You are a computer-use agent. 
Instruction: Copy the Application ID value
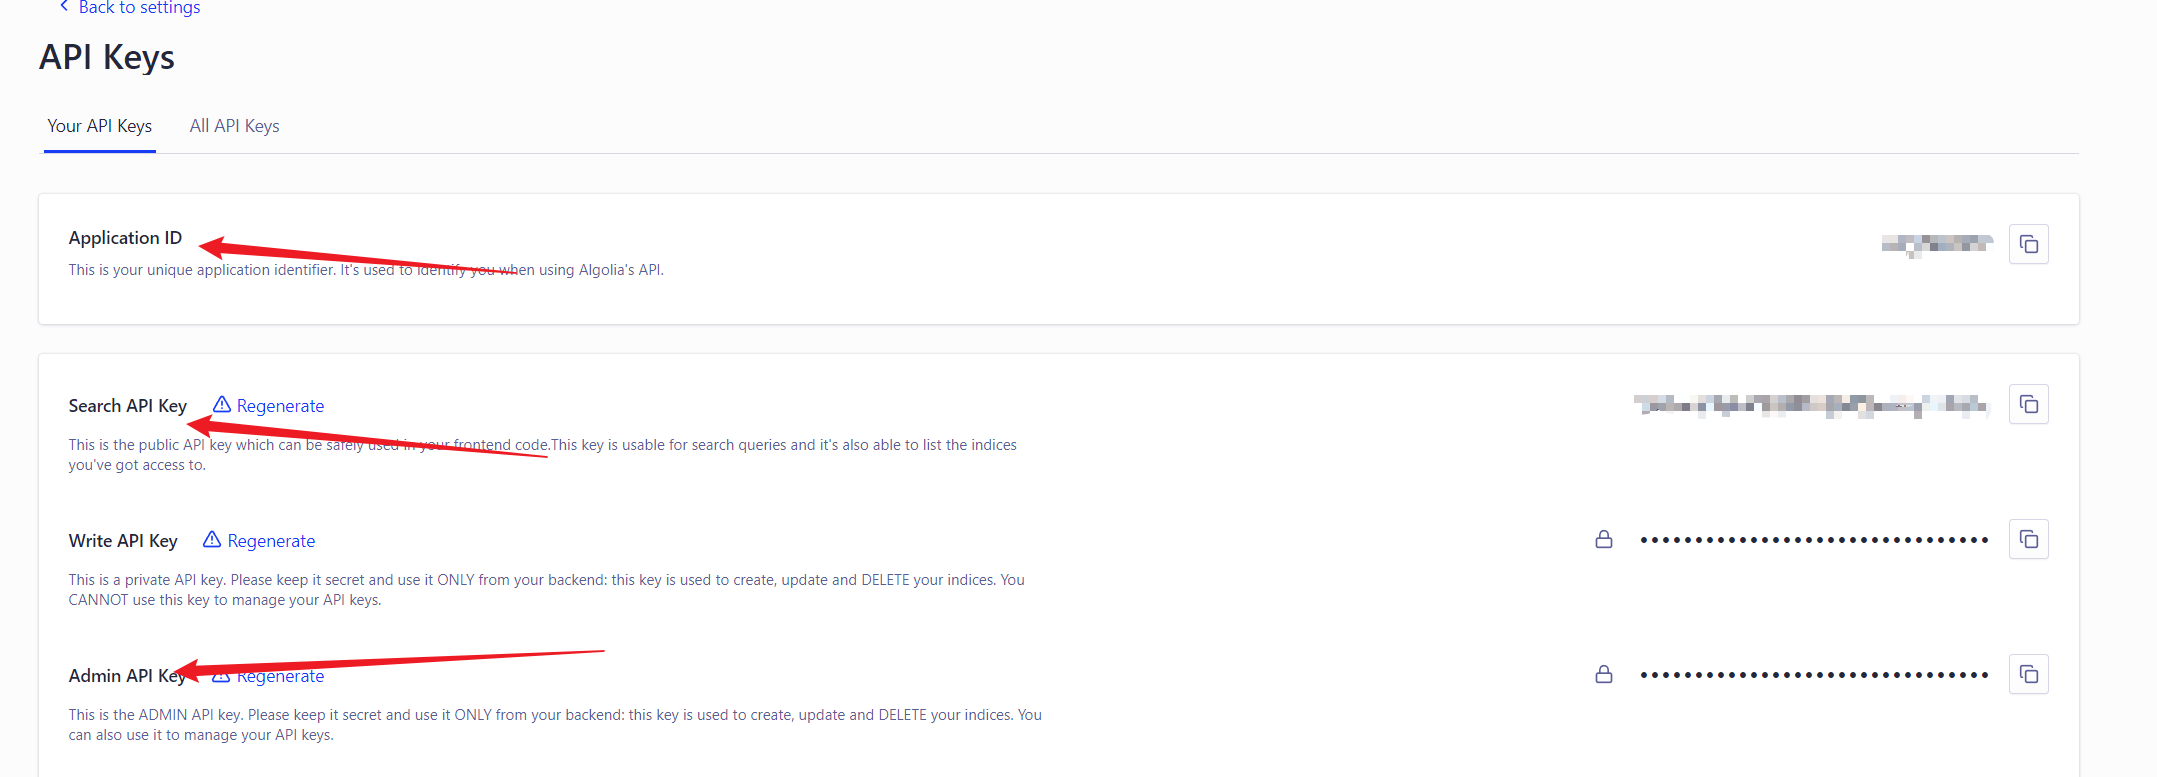[2028, 244]
